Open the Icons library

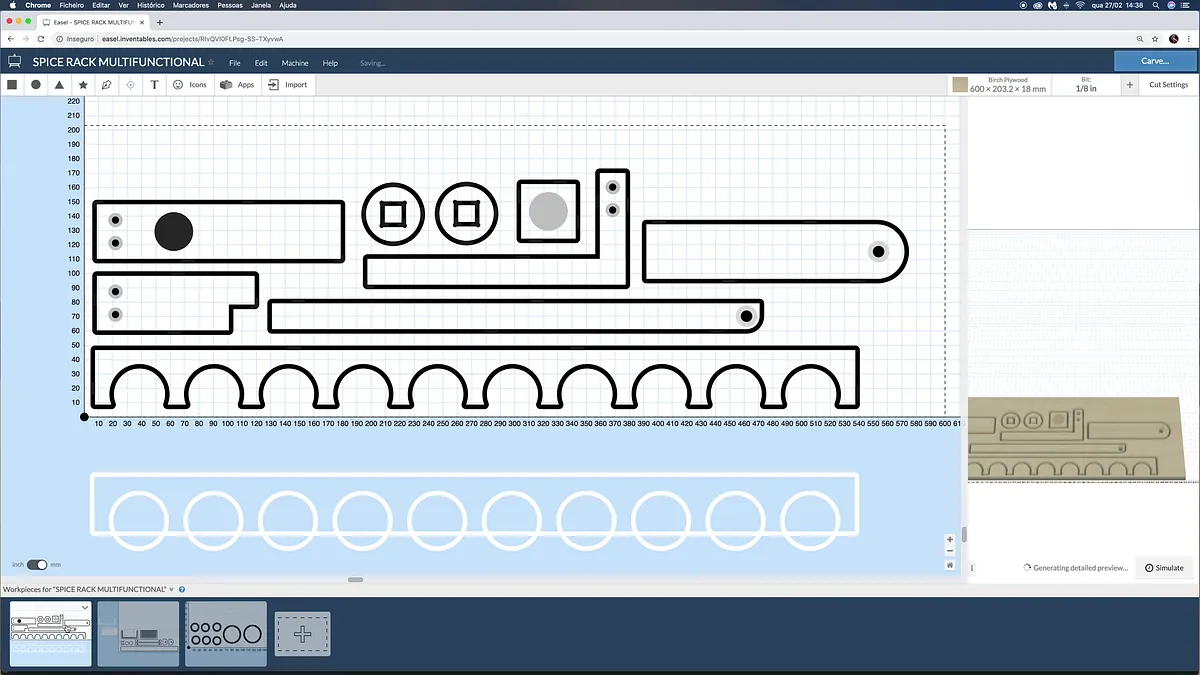pyautogui.click(x=190, y=85)
